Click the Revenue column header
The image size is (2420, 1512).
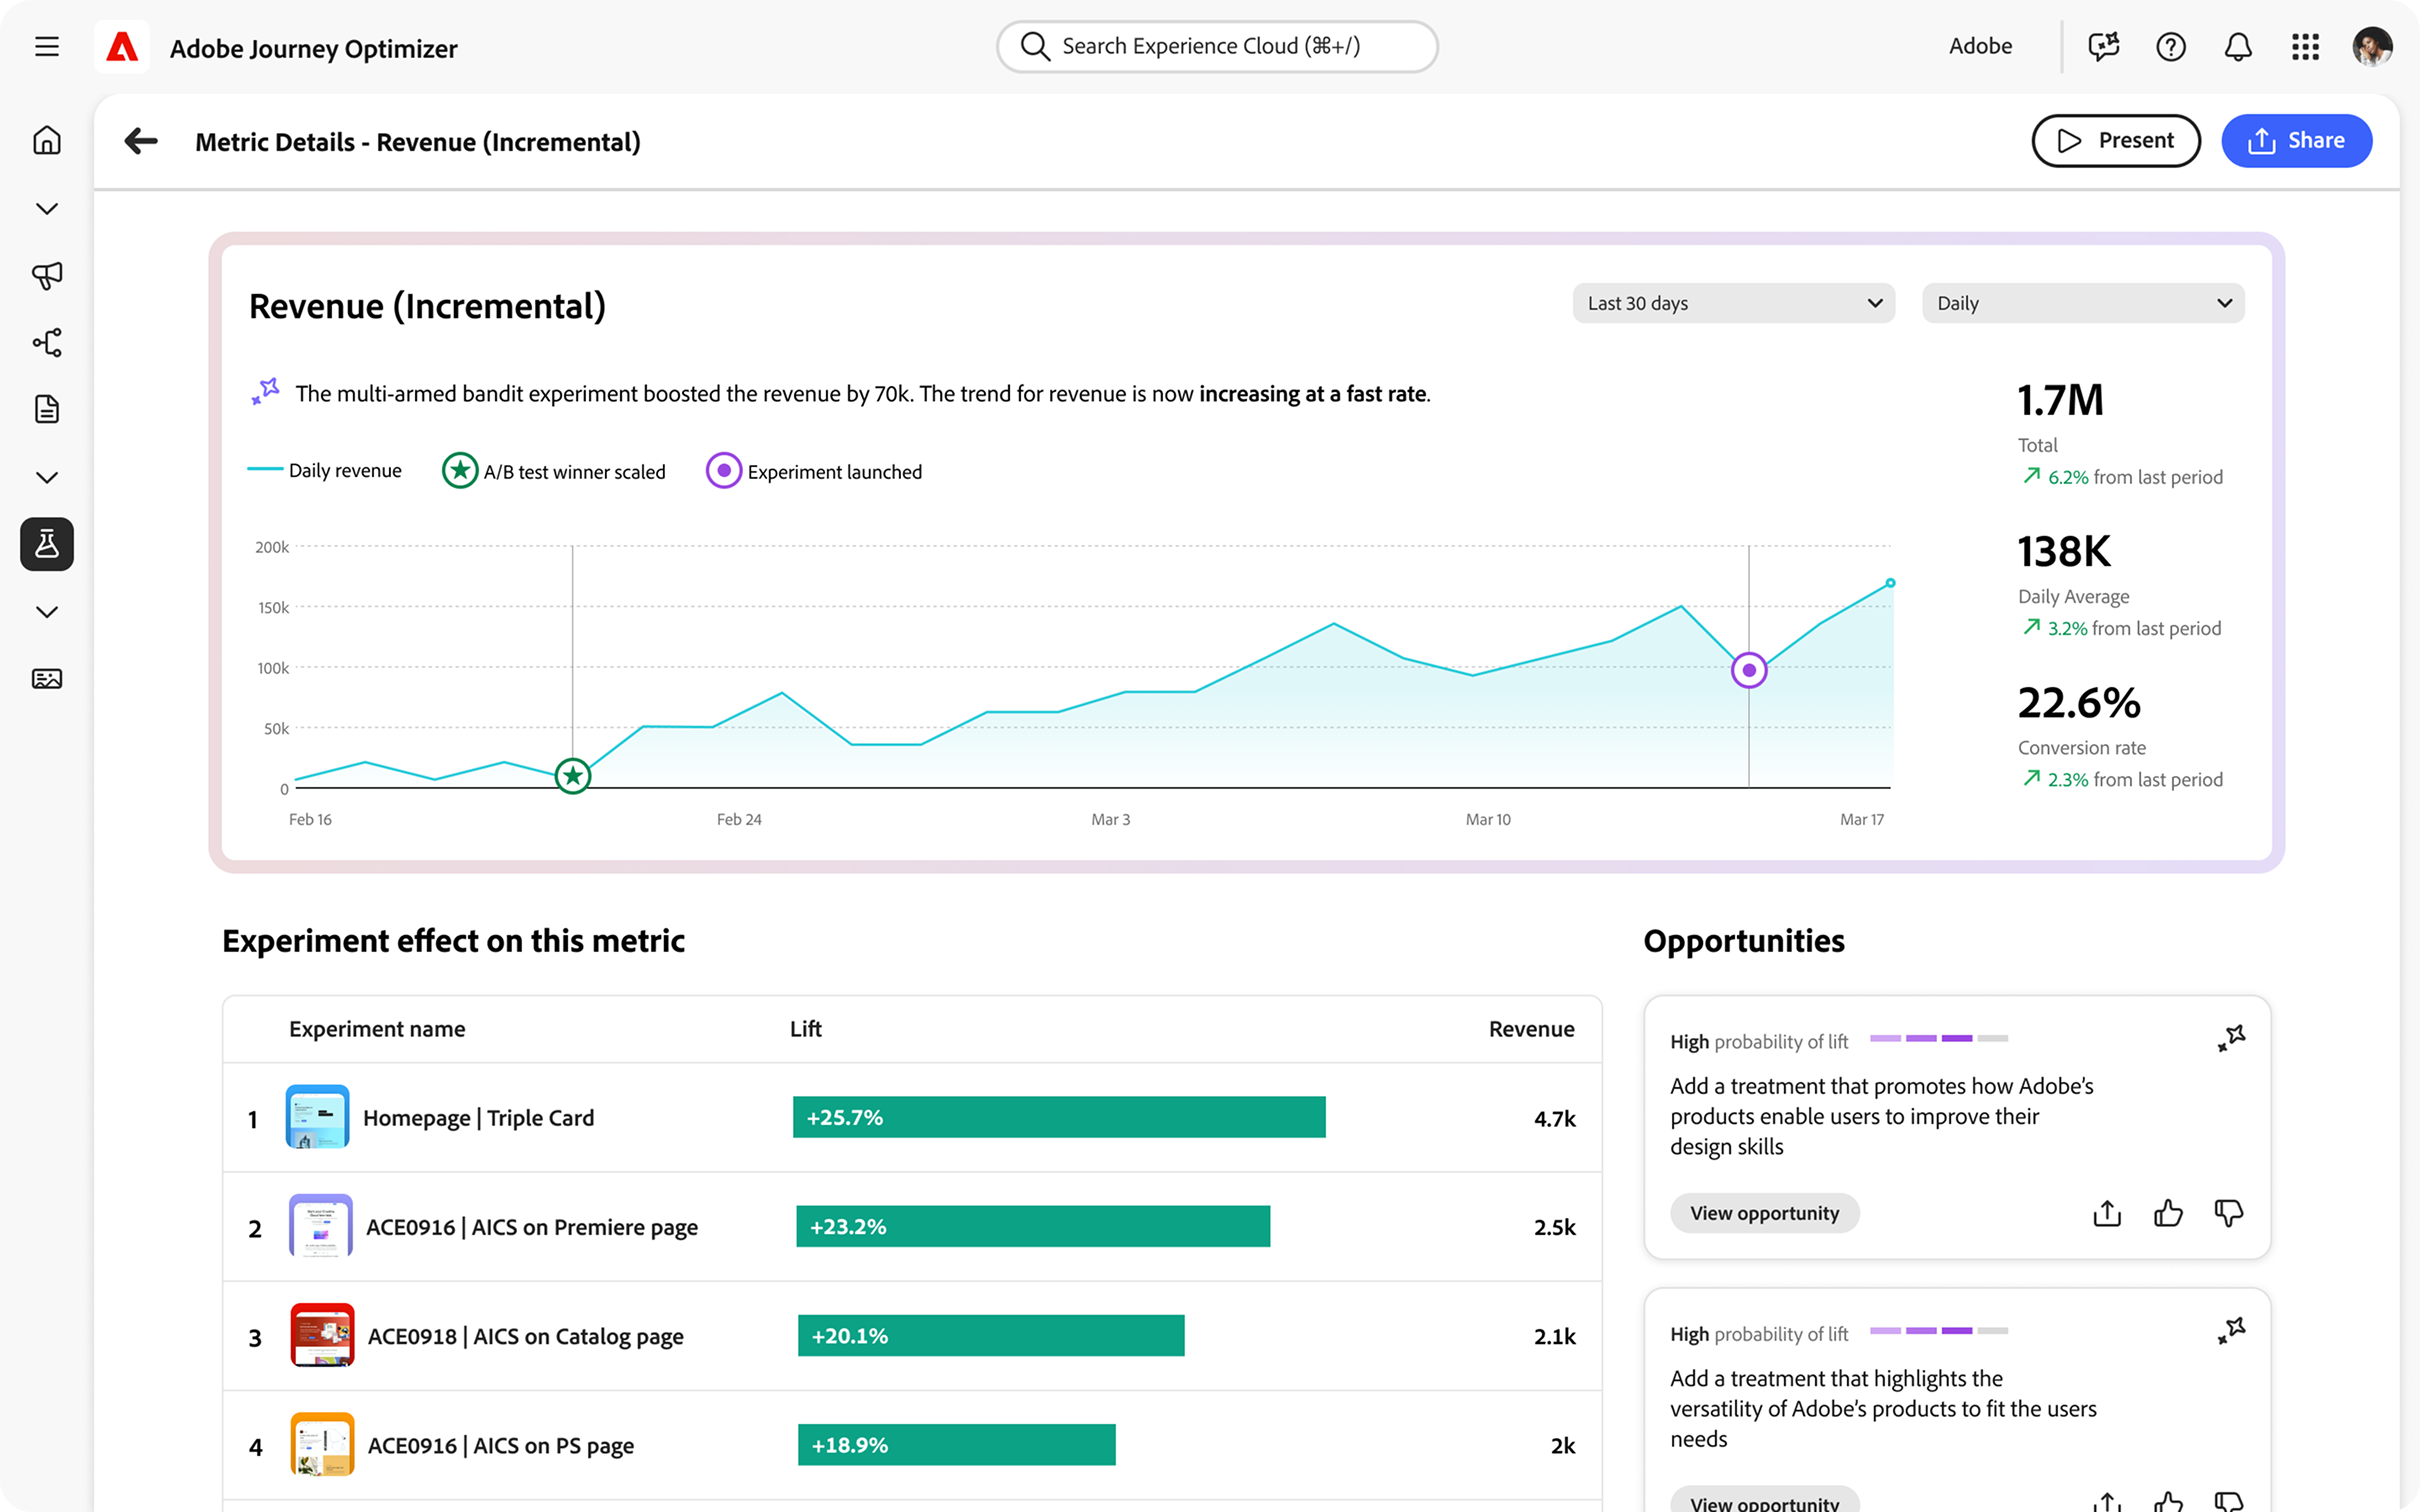1531,1029
